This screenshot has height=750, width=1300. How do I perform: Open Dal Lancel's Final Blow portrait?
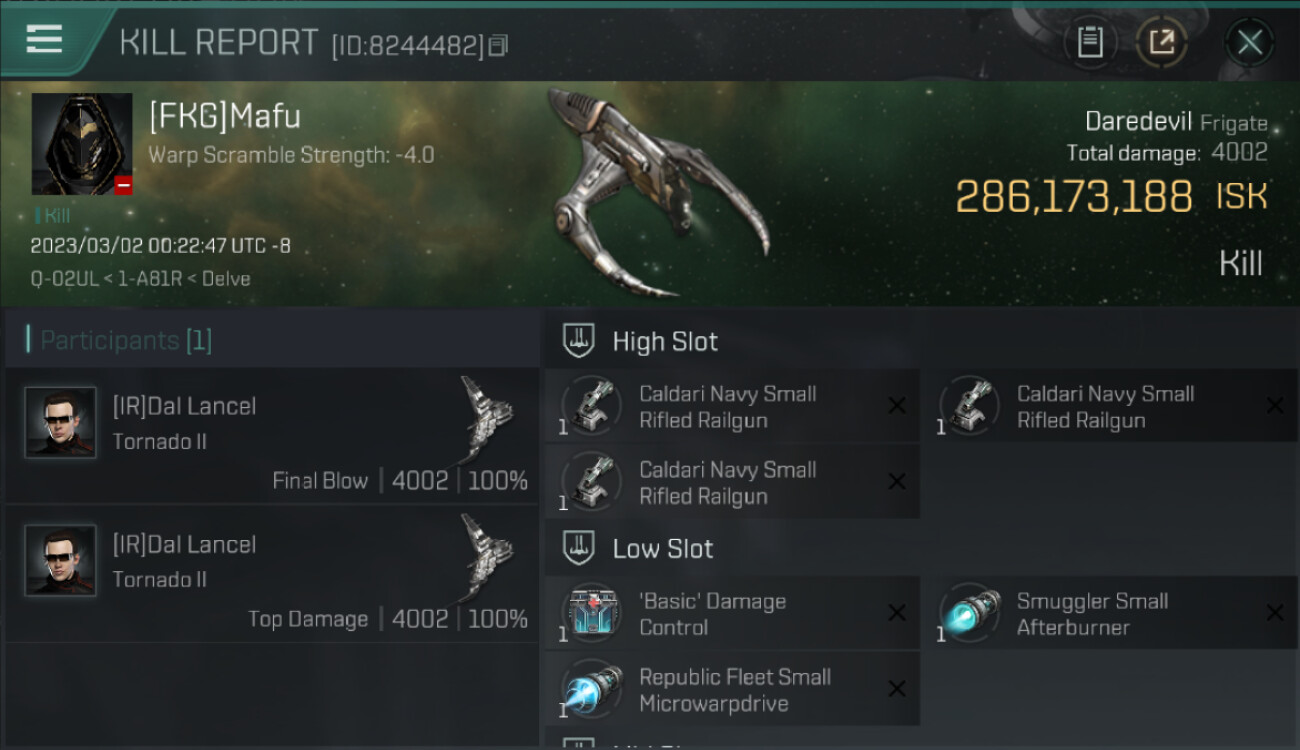(61, 423)
